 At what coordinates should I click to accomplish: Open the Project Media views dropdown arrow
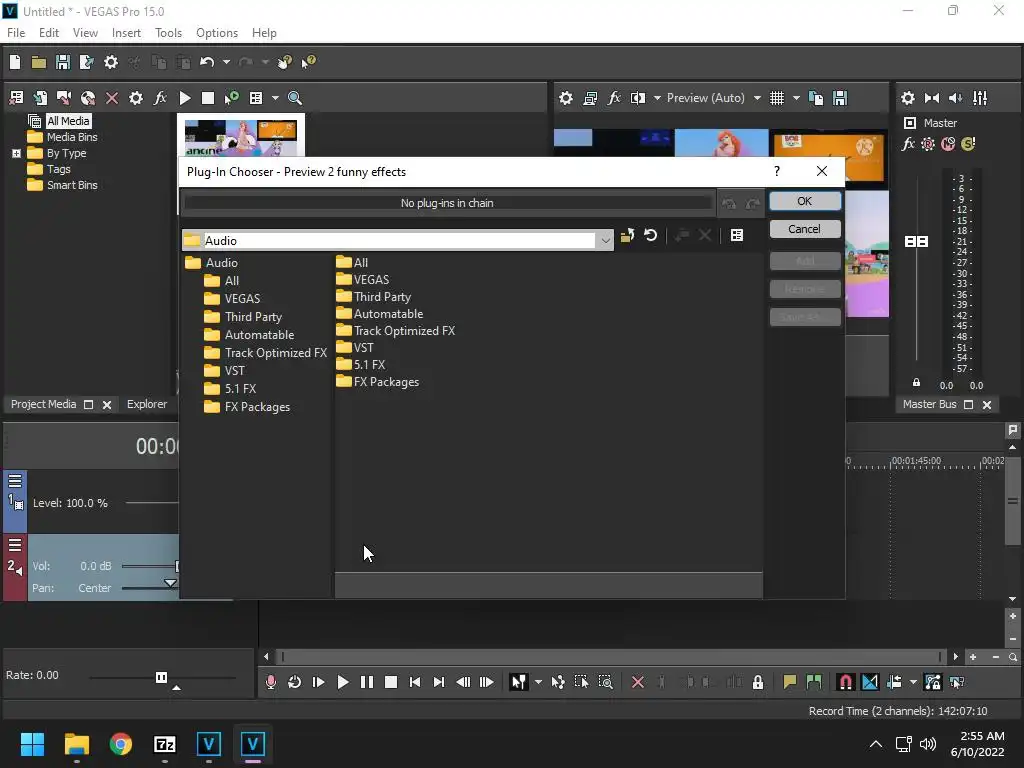[x=275, y=98]
